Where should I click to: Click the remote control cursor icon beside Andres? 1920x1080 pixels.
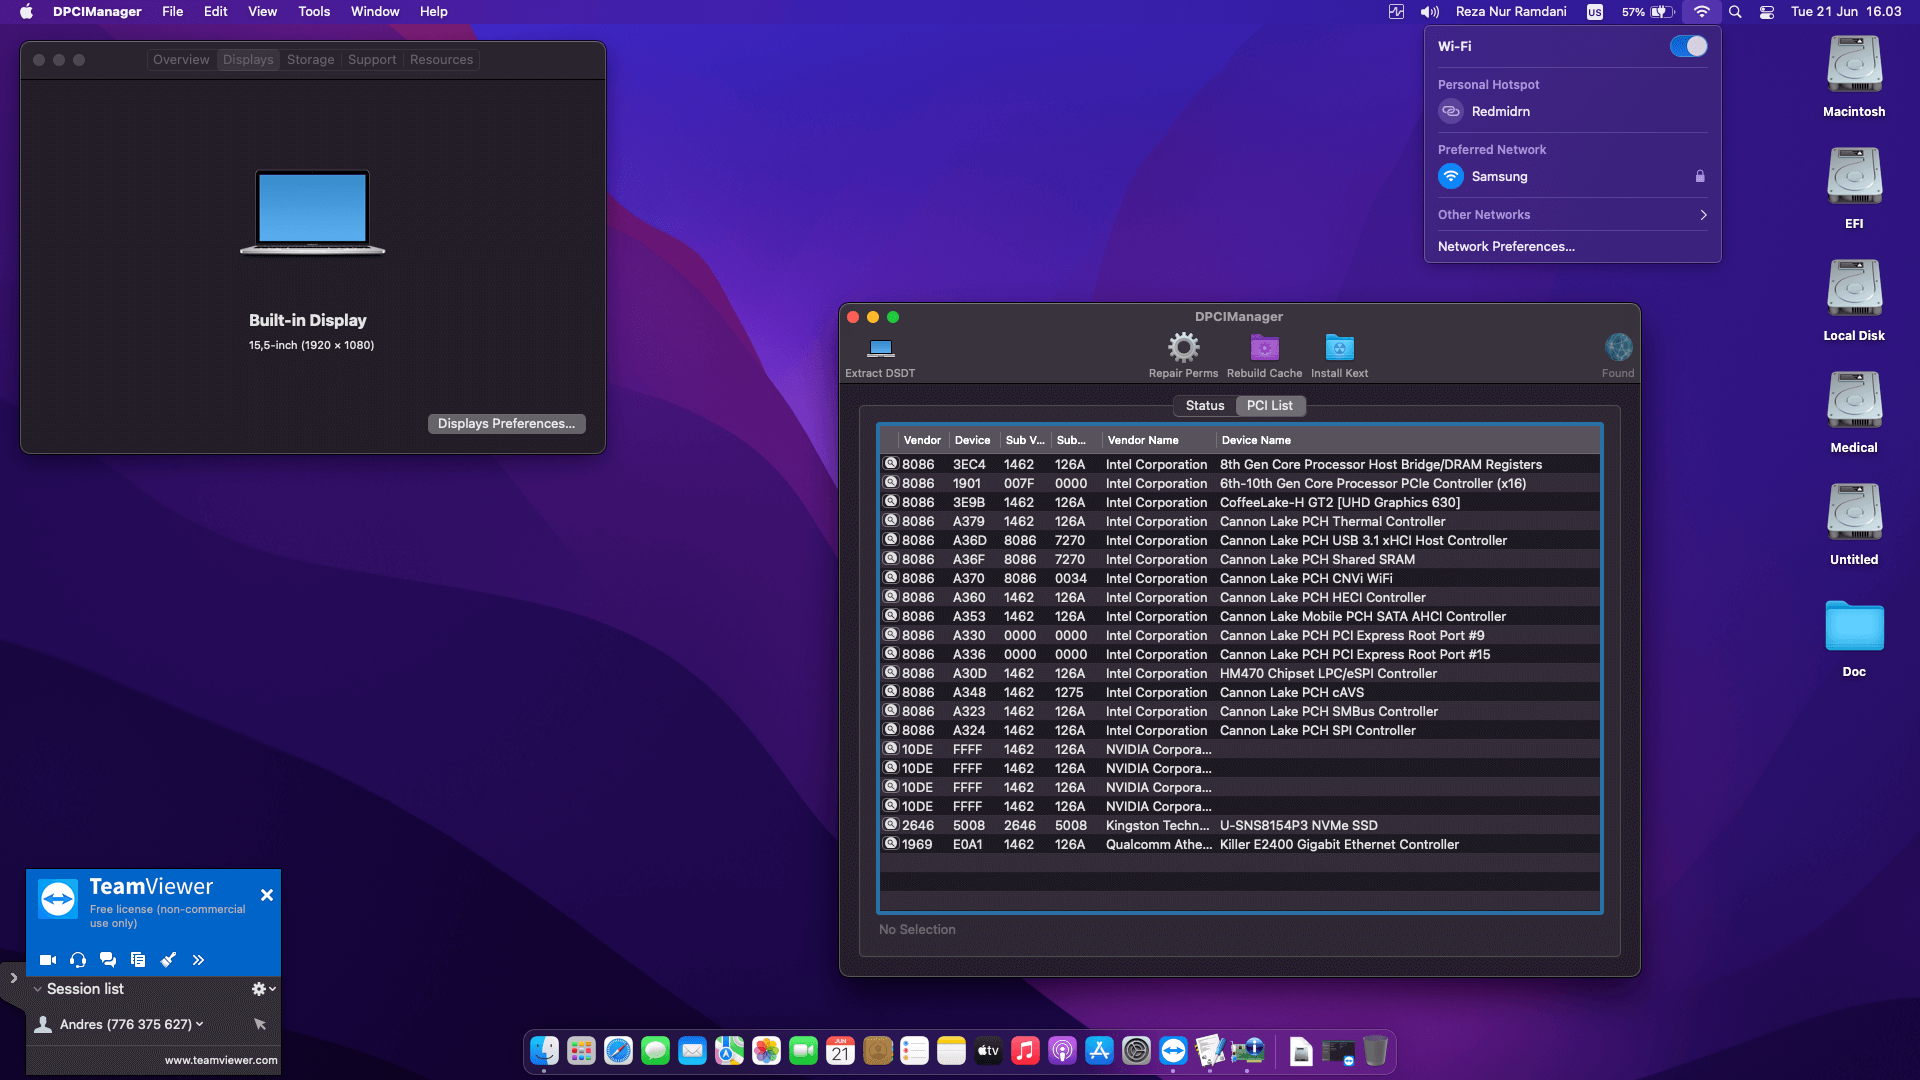pos(260,1024)
